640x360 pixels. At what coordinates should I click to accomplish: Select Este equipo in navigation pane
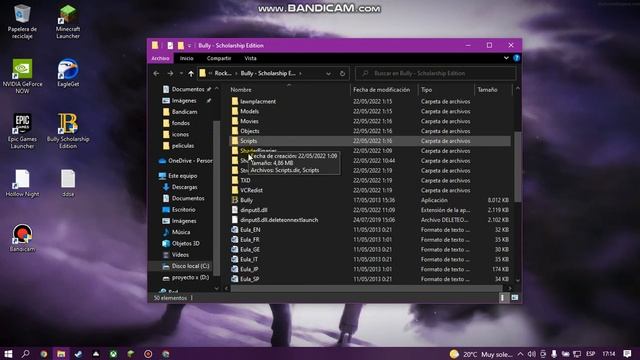(x=178, y=176)
